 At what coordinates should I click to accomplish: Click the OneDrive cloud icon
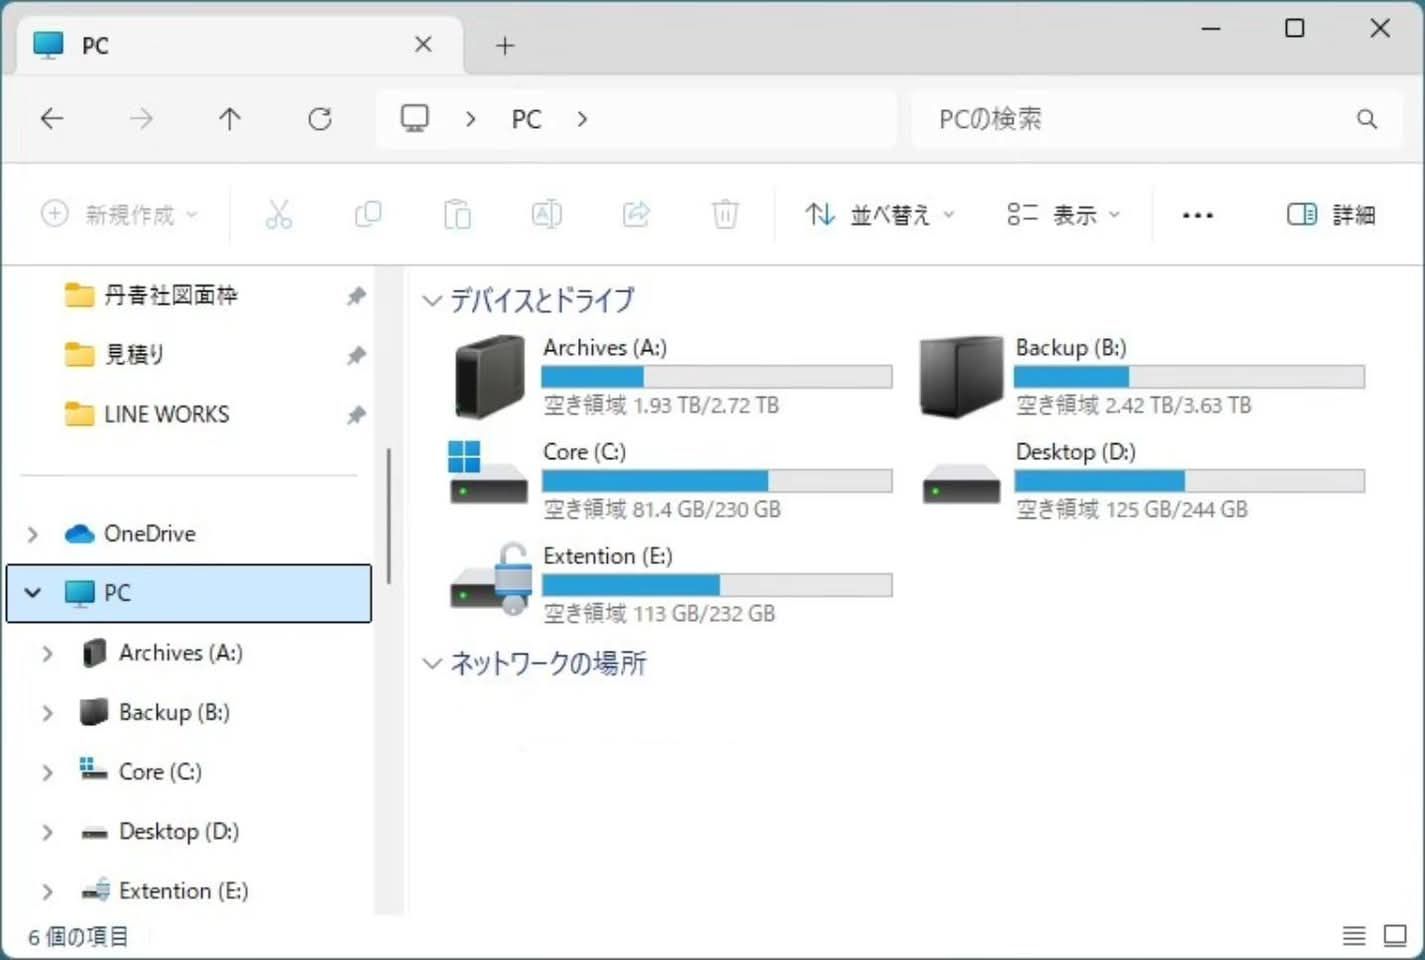coord(79,534)
